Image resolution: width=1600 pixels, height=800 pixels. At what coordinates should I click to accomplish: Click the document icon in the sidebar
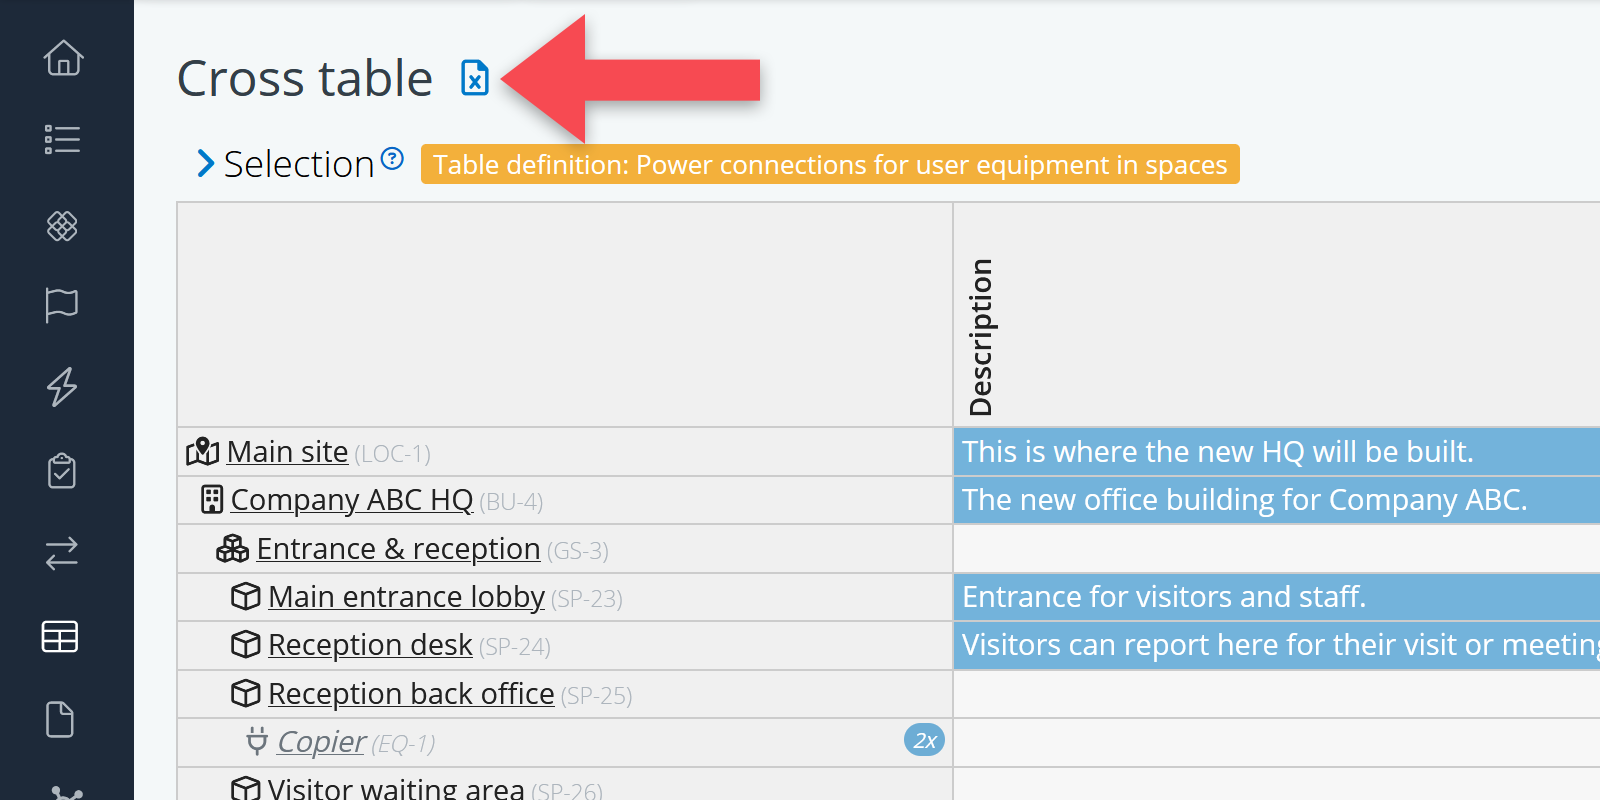click(x=60, y=719)
